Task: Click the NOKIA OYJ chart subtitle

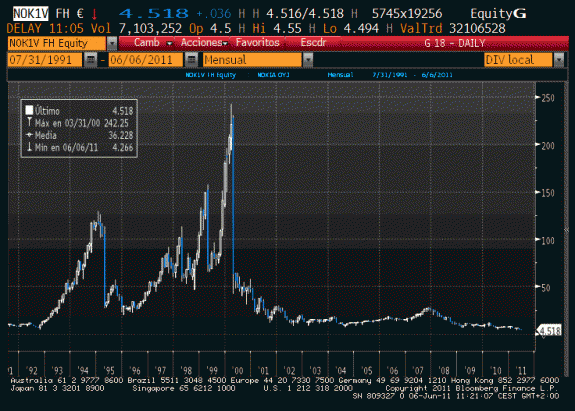Action: 273,75
